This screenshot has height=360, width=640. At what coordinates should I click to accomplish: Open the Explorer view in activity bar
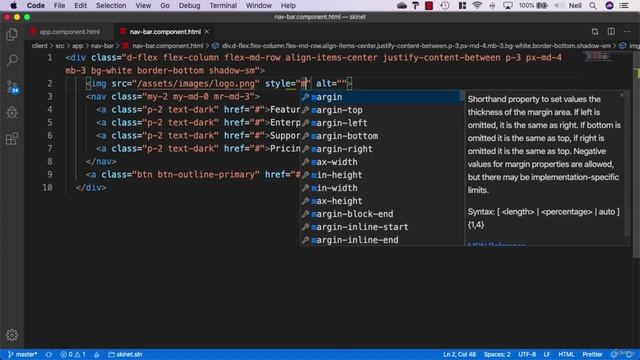(x=12, y=35)
